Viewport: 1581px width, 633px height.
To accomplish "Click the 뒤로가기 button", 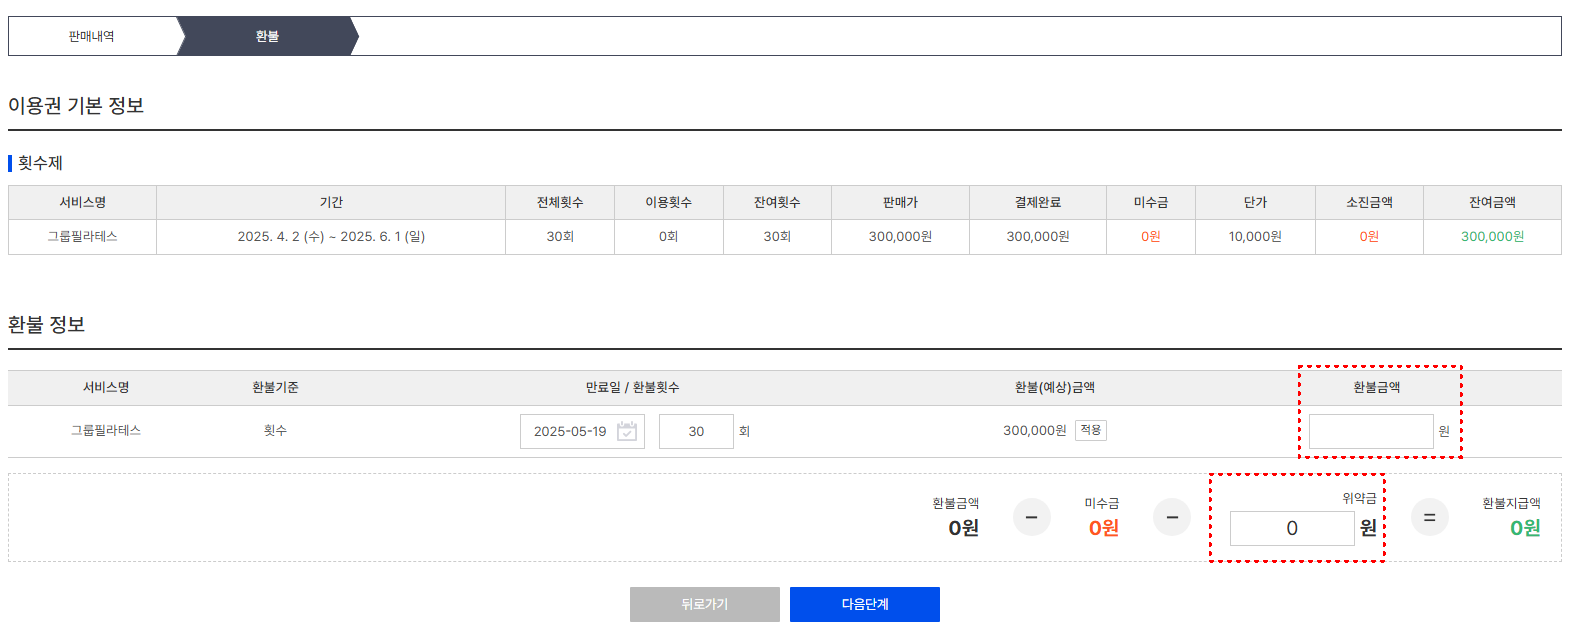I will tap(705, 604).
